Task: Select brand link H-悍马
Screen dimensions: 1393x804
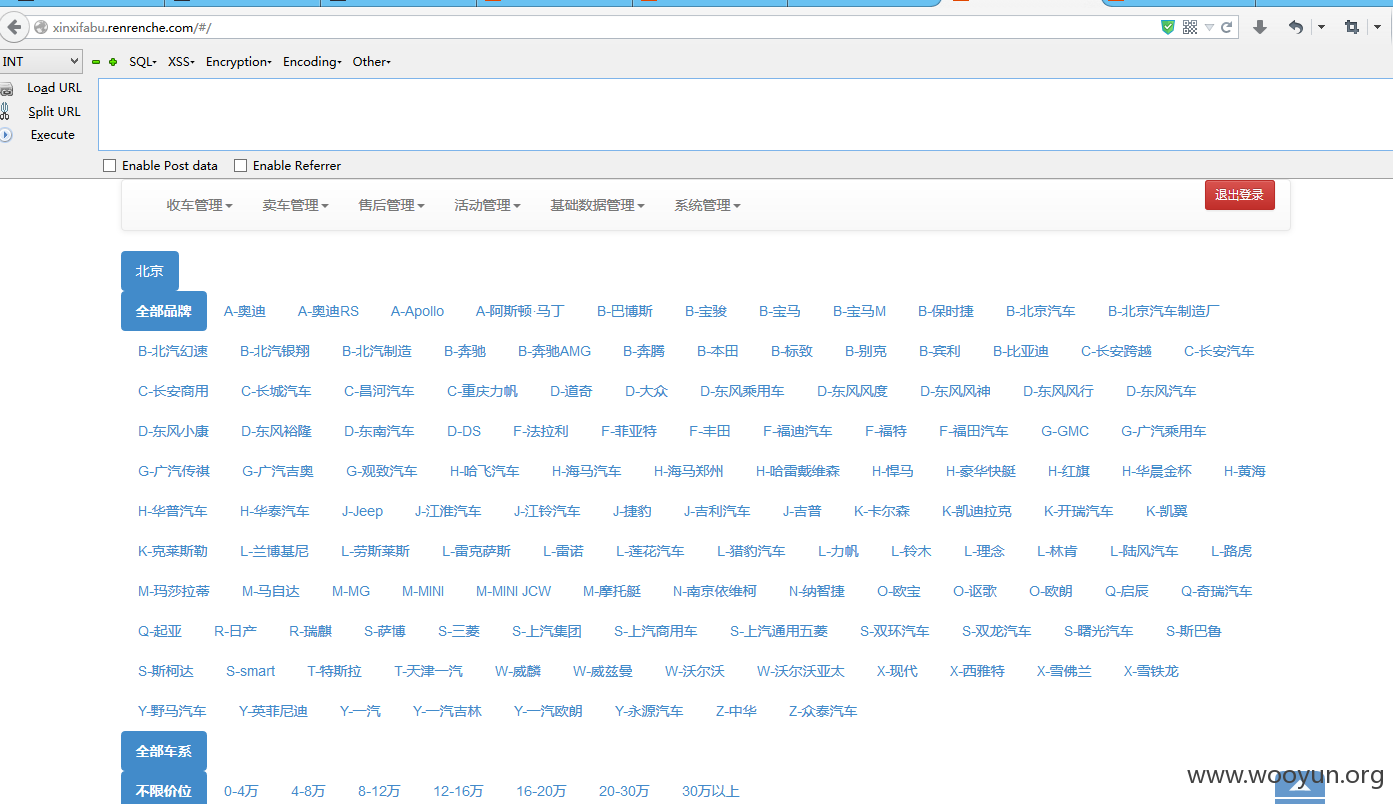Action: 893,471
